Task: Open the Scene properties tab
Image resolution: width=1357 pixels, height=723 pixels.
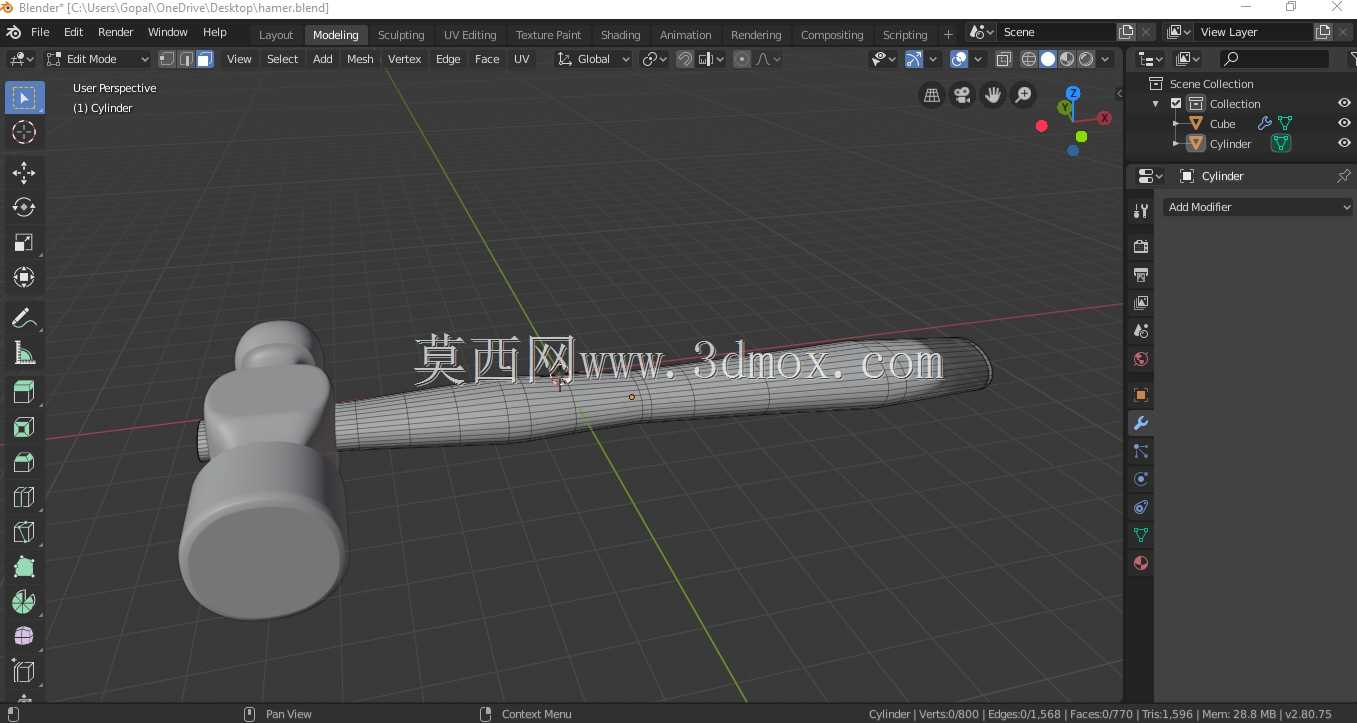Action: [x=1140, y=331]
